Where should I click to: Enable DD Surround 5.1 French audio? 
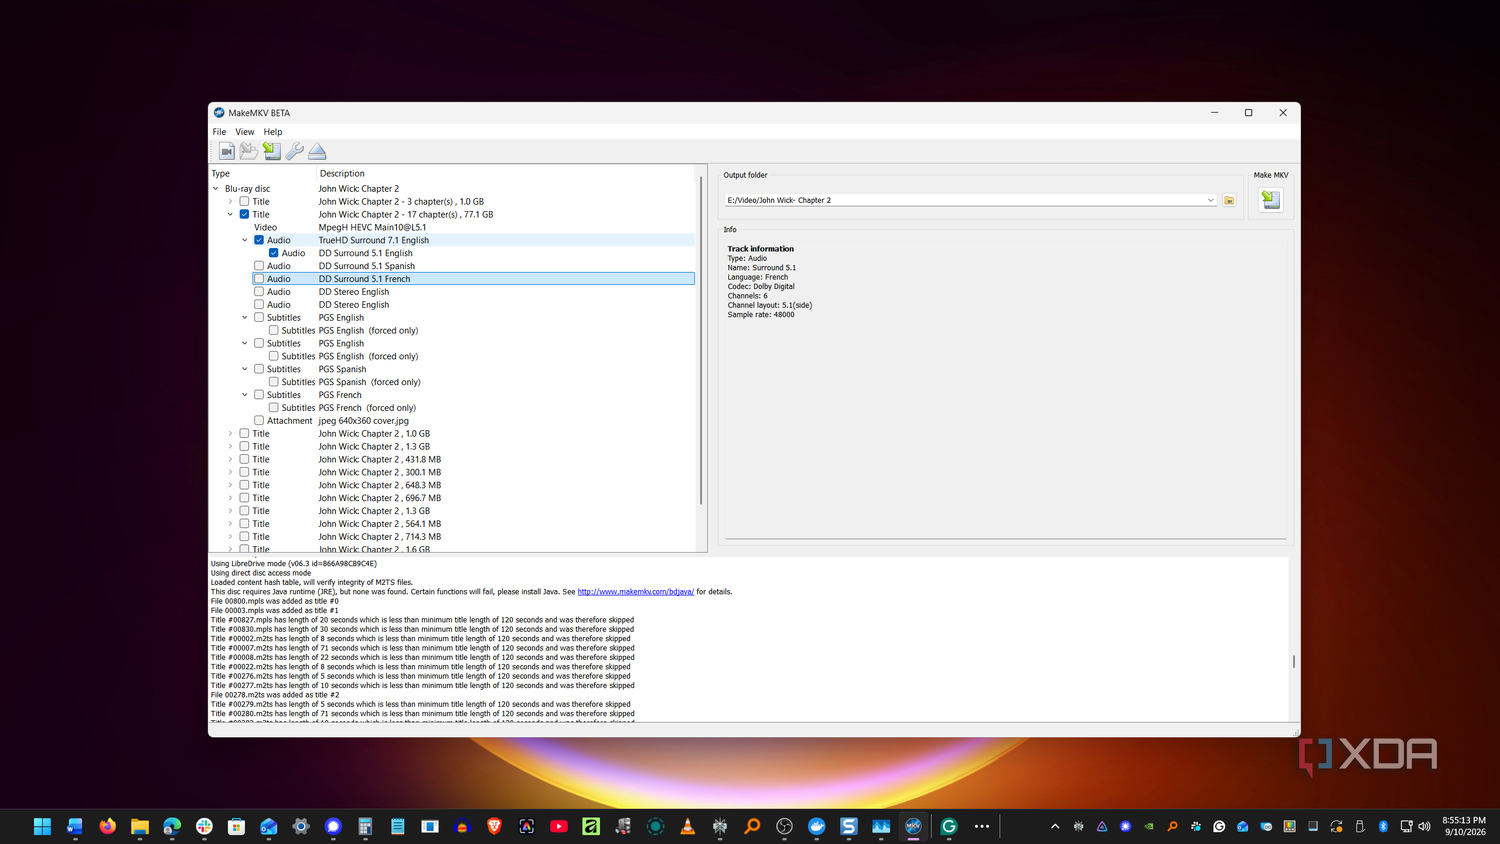pyautogui.click(x=259, y=279)
